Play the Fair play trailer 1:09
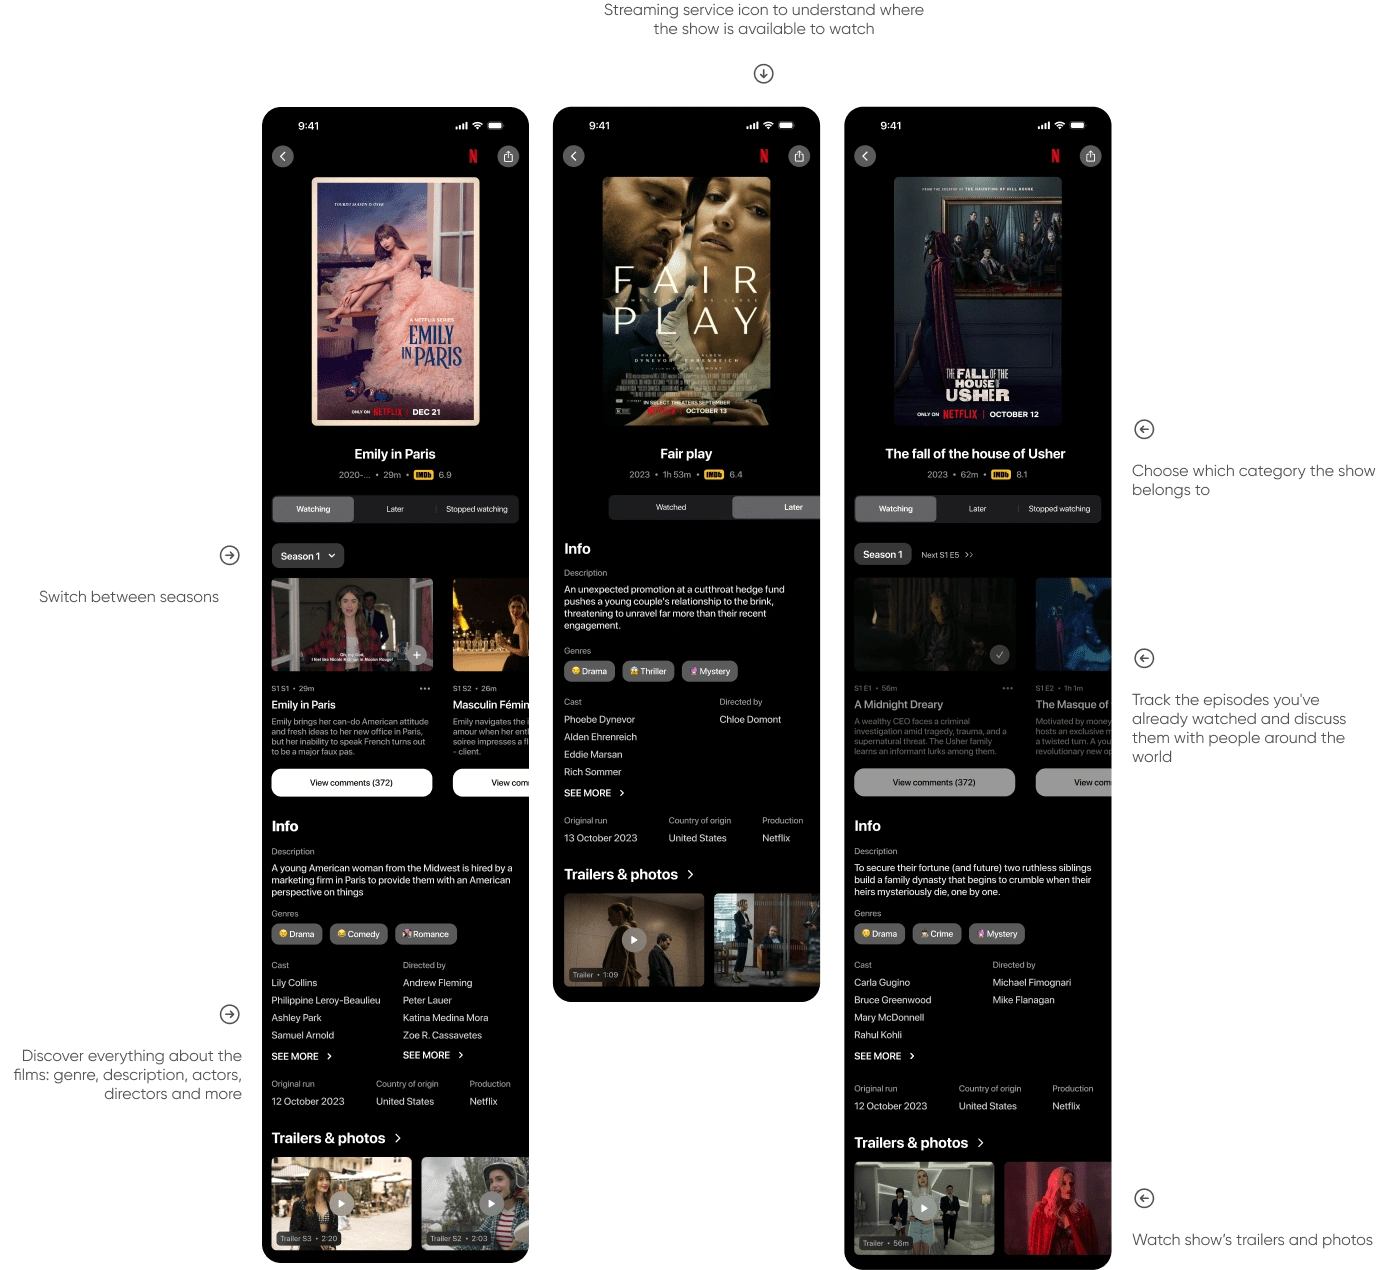1378x1270 pixels. [x=633, y=940]
